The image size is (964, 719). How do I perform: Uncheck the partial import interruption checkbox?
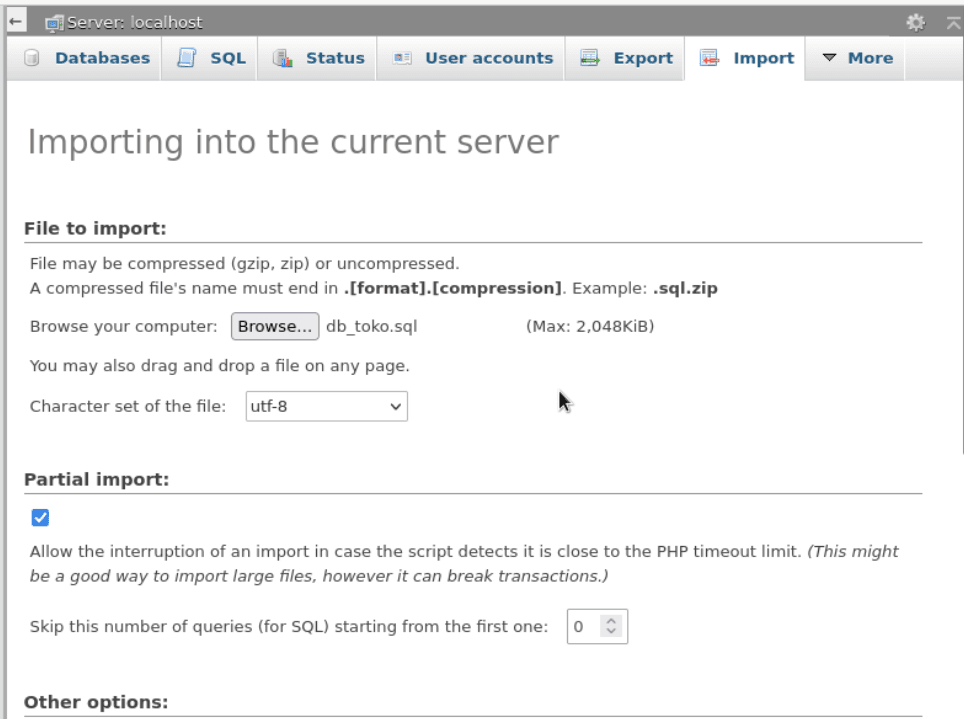[x=40, y=517]
